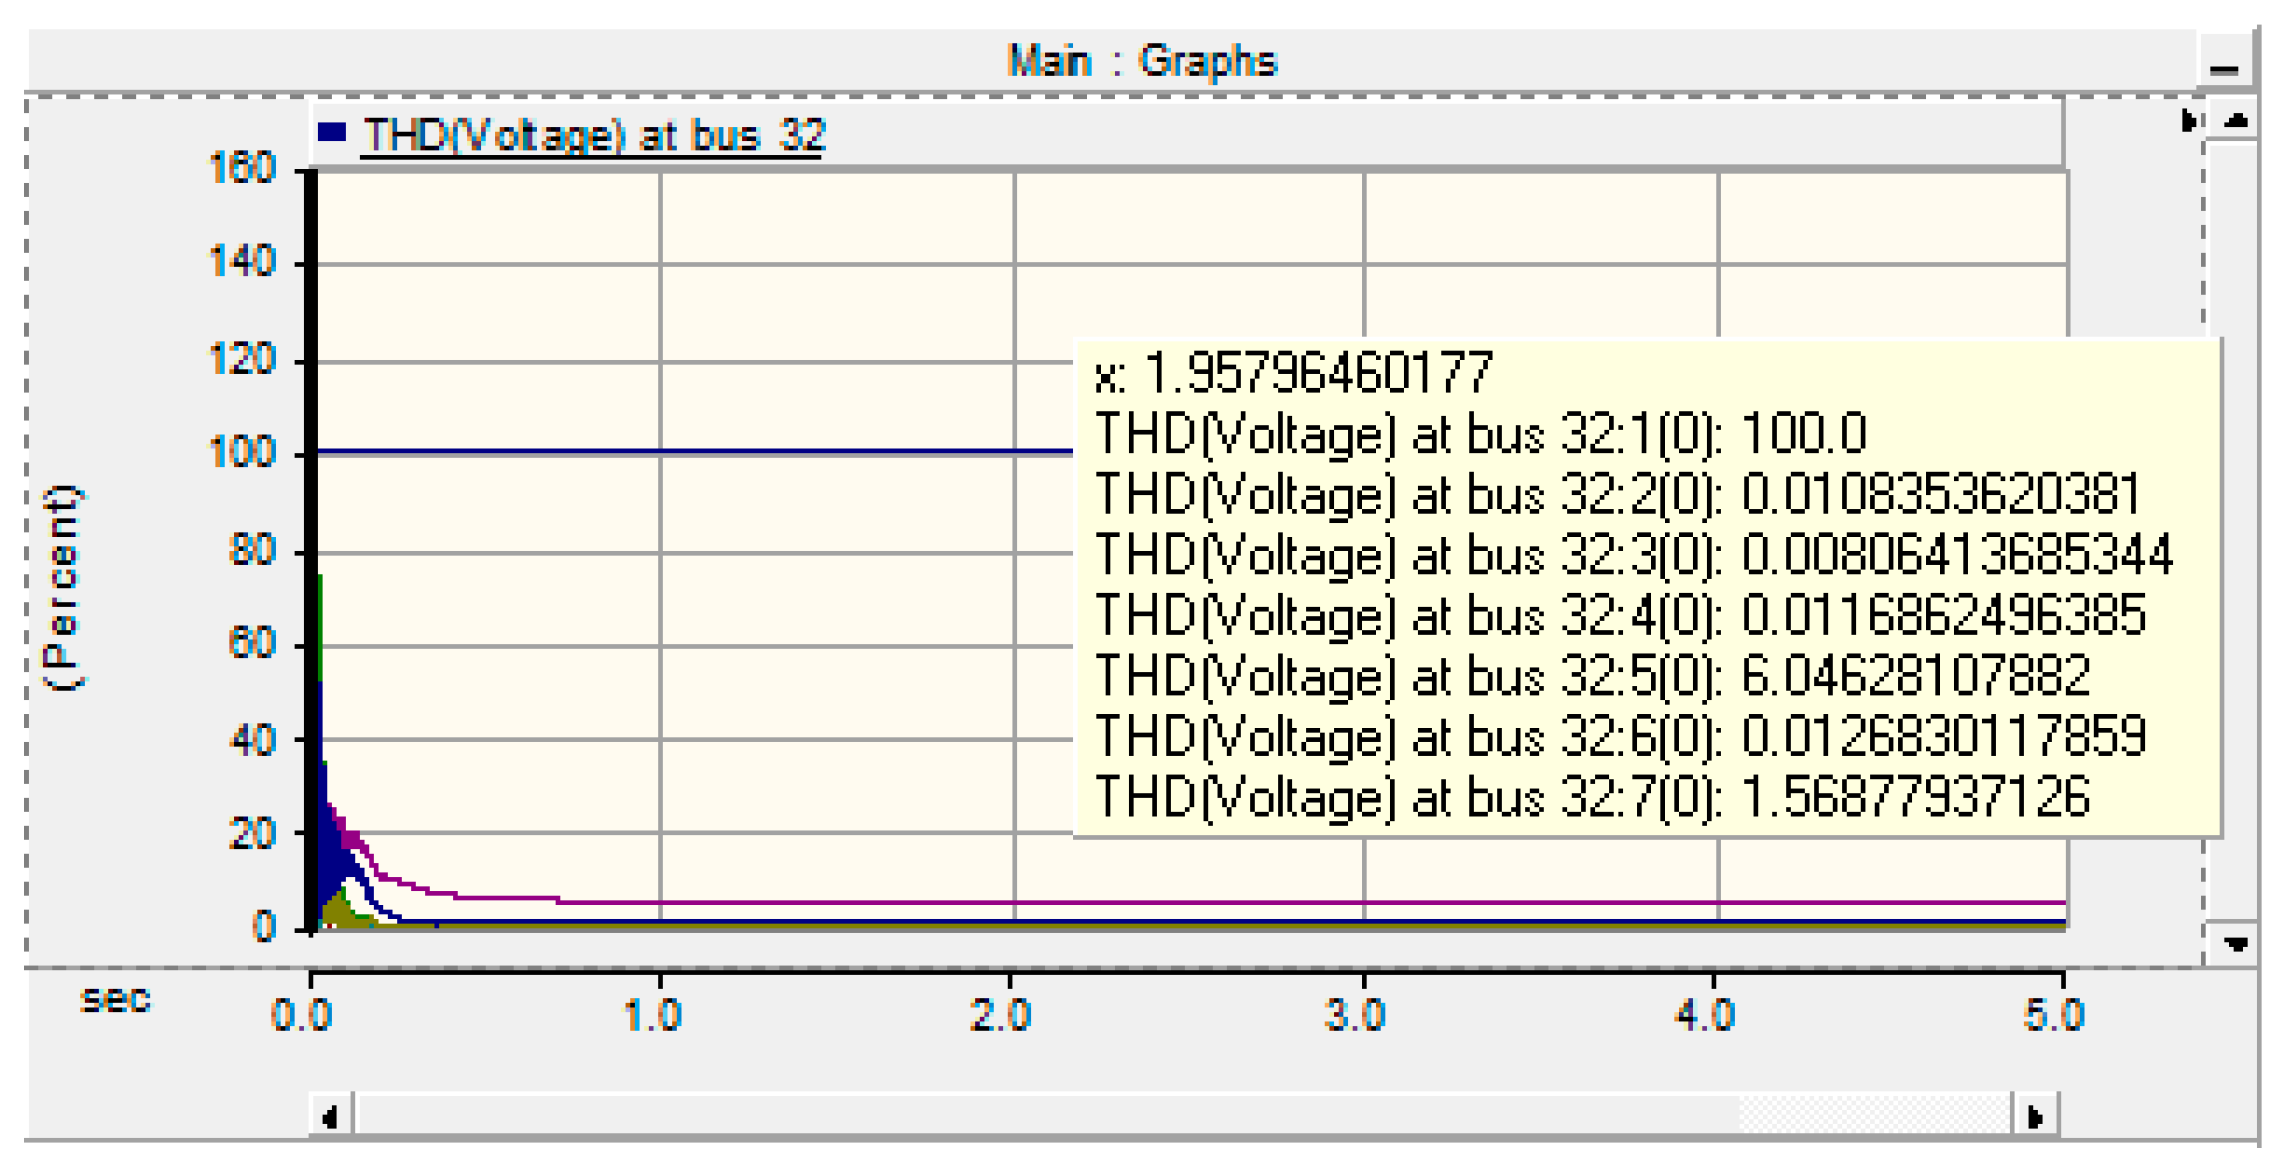Click the small black triangle marker above graph

click(x=2190, y=119)
